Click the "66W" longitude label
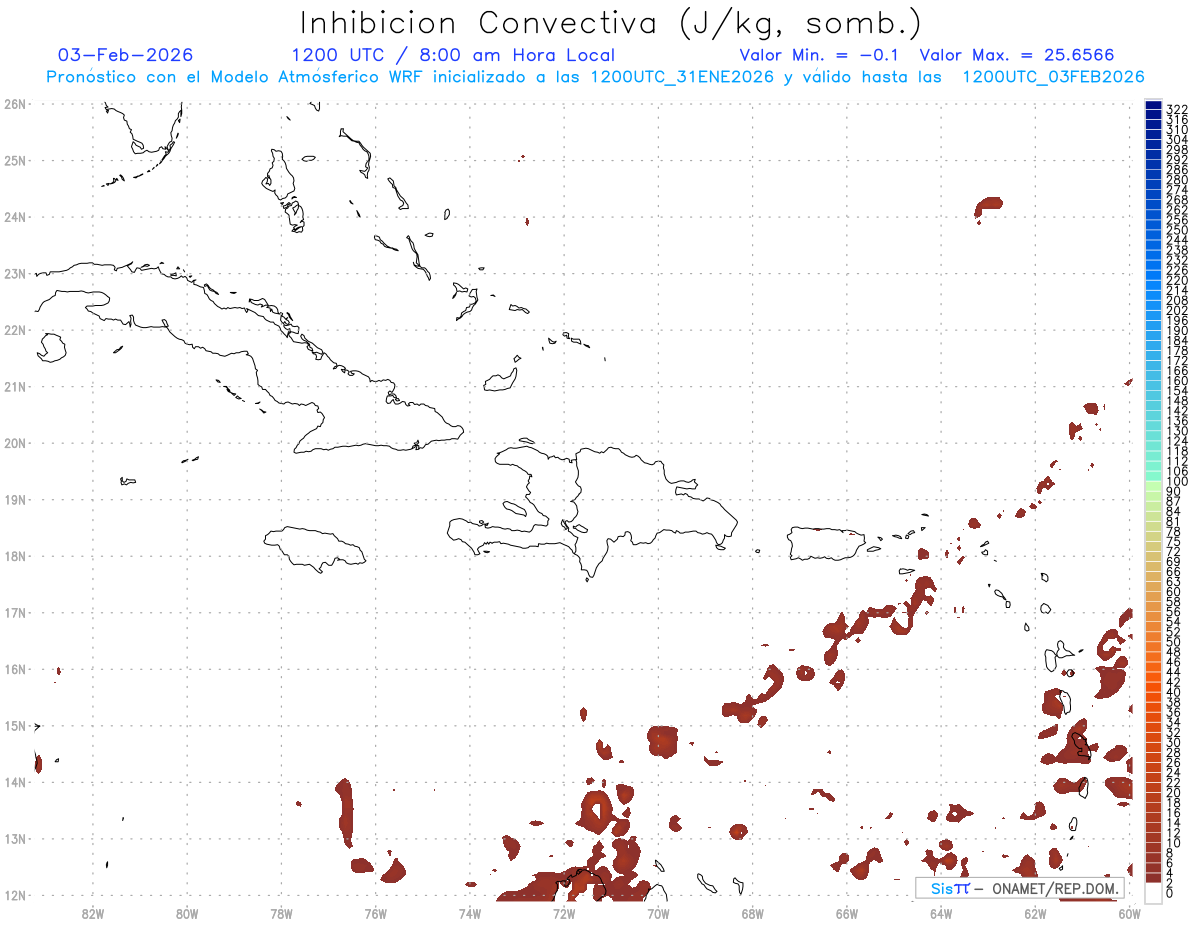 [x=846, y=912]
